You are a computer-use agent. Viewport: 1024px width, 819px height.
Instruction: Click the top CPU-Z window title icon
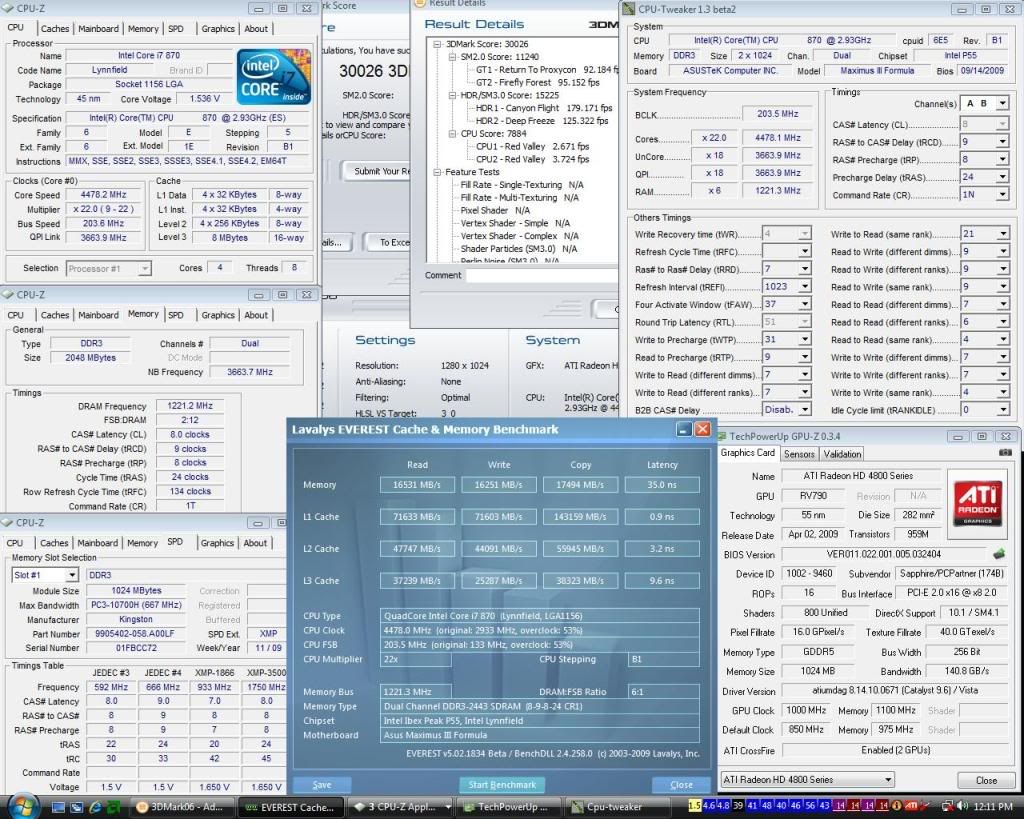tap(8, 8)
